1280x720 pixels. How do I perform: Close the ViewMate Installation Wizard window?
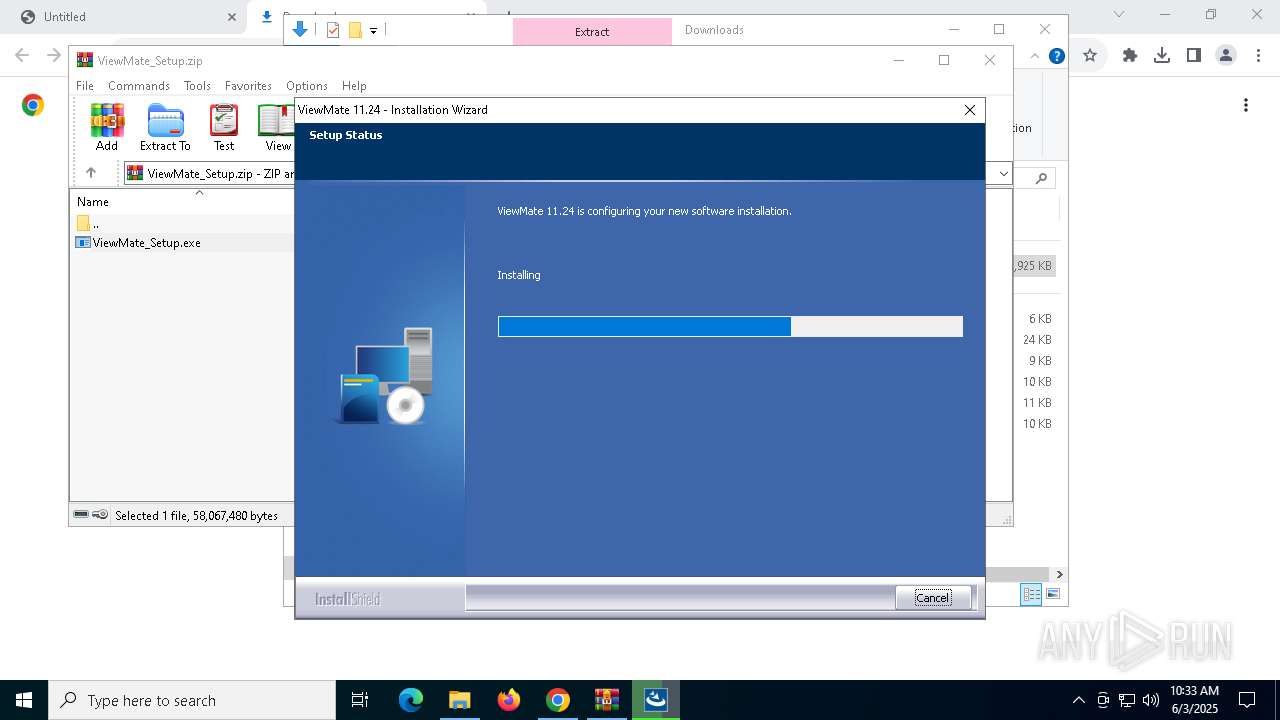(969, 110)
